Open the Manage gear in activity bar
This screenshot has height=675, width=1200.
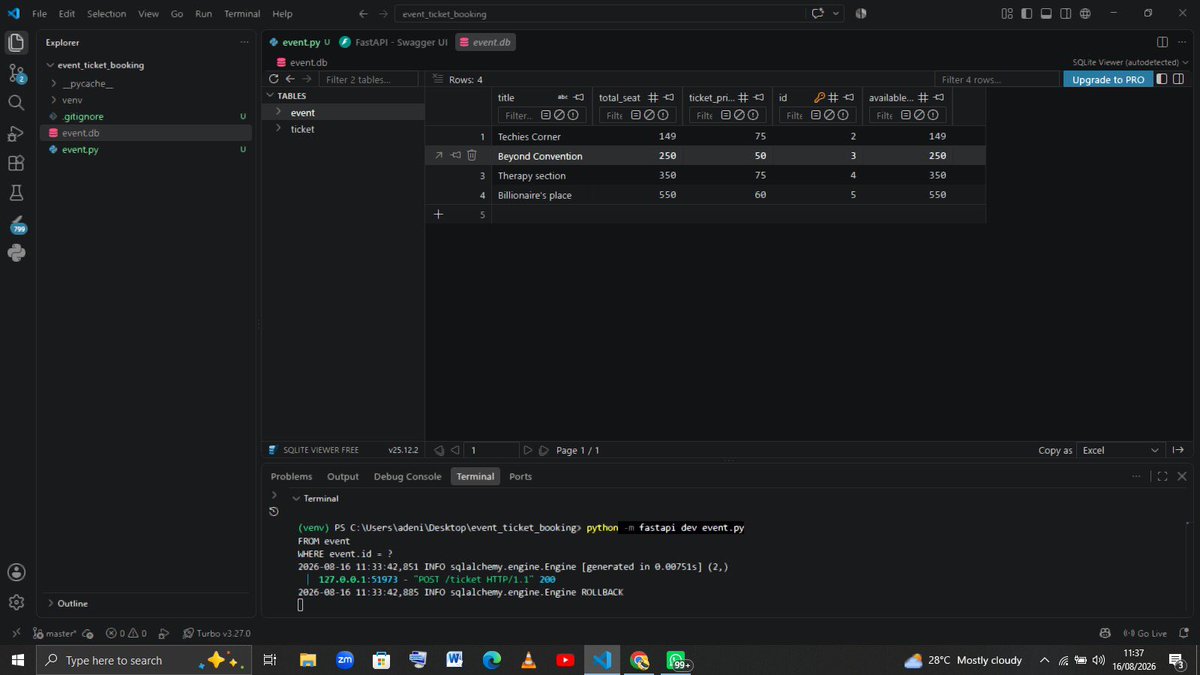point(16,602)
